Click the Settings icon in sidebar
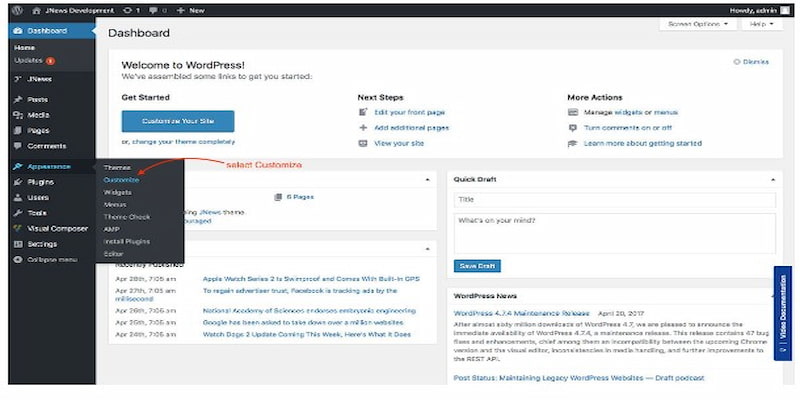Screen dimensions: 800x400 (18, 244)
